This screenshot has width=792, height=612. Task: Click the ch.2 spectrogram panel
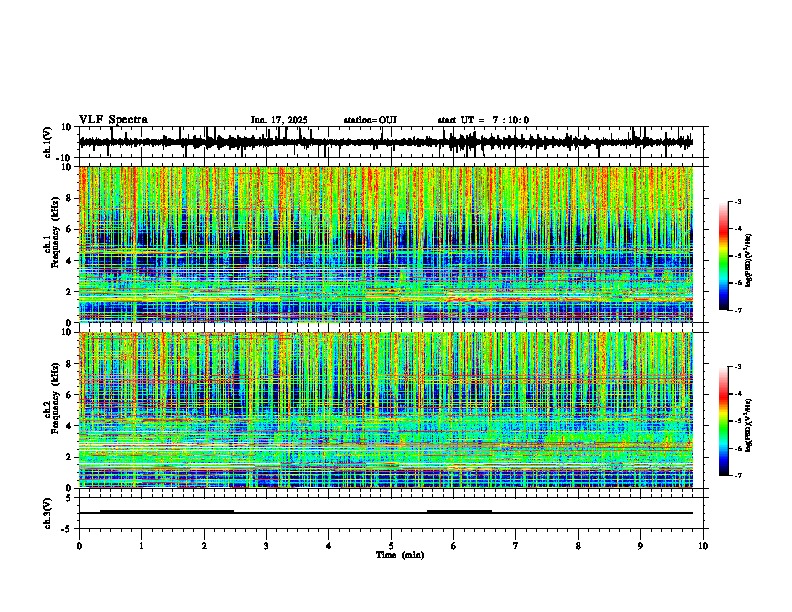point(386,410)
